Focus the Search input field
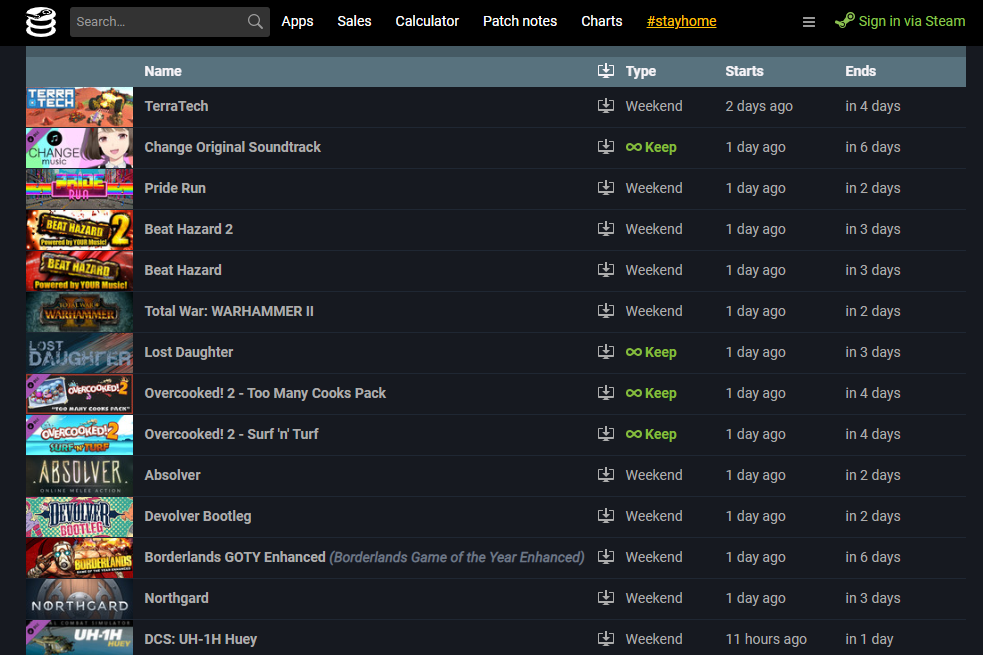 [x=160, y=22]
